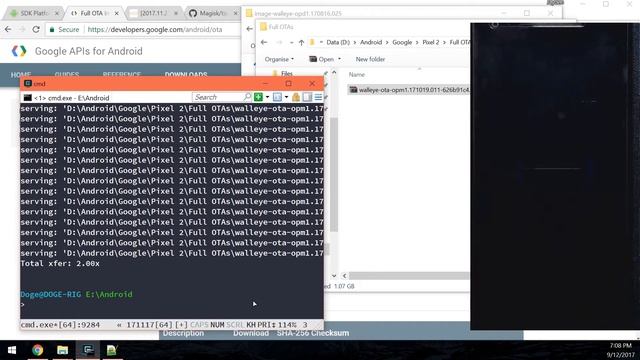640x360 pixels.
Task: Click Explorer back arrow in Full OTAs window
Action: tap(264, 42)
